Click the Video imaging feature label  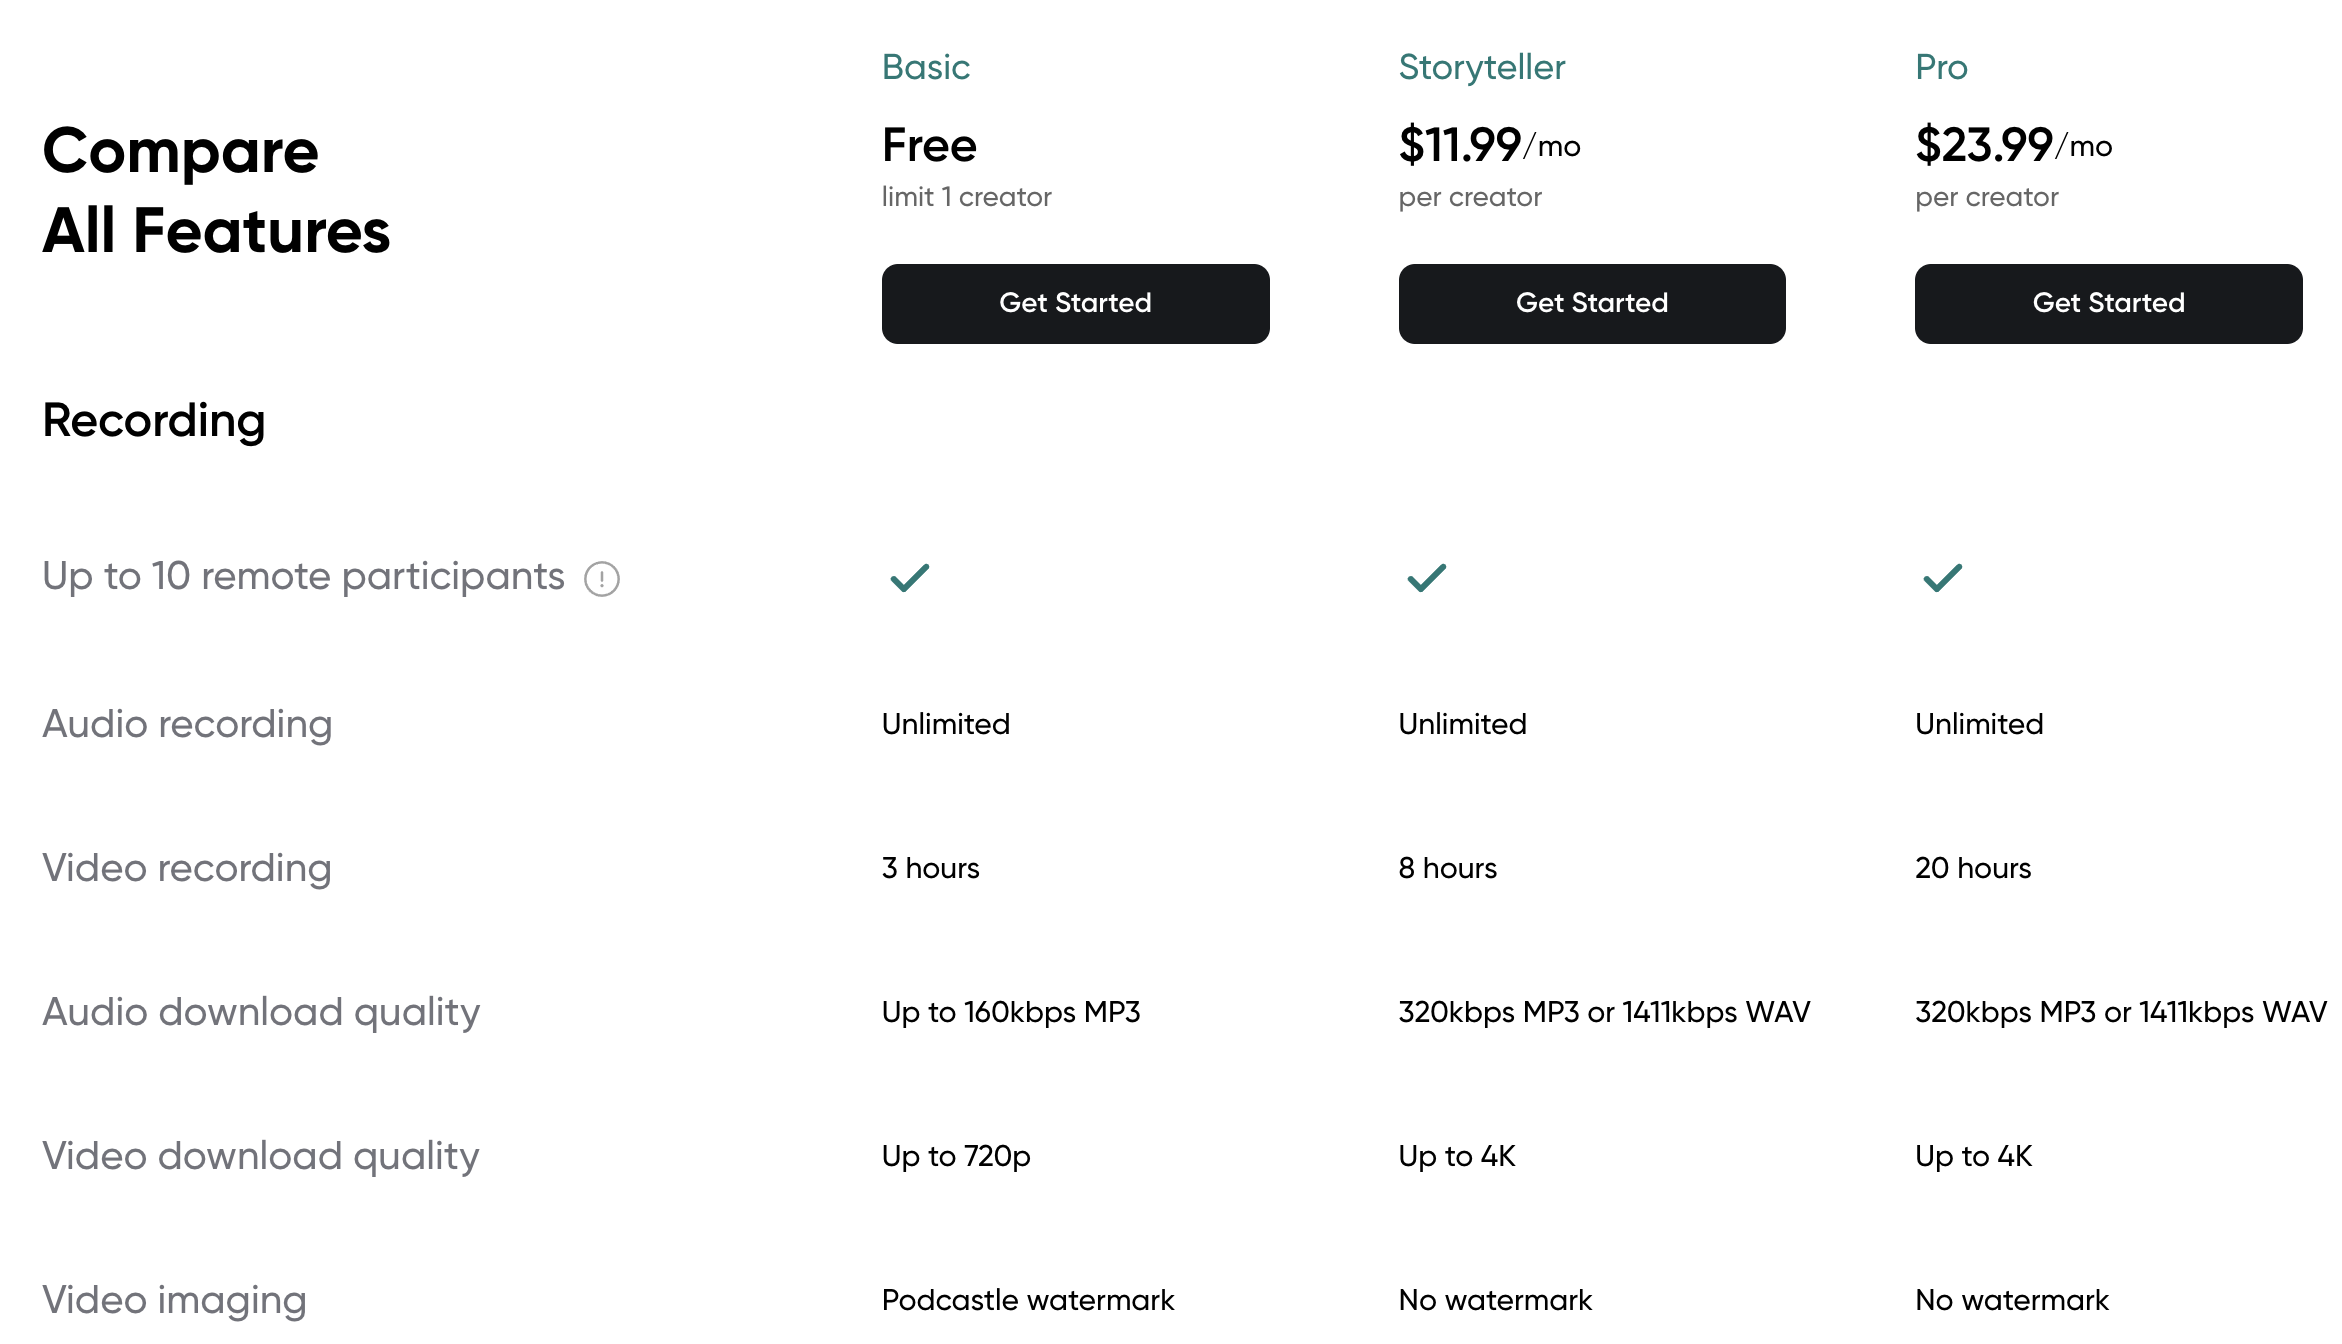click(175, 1300)
